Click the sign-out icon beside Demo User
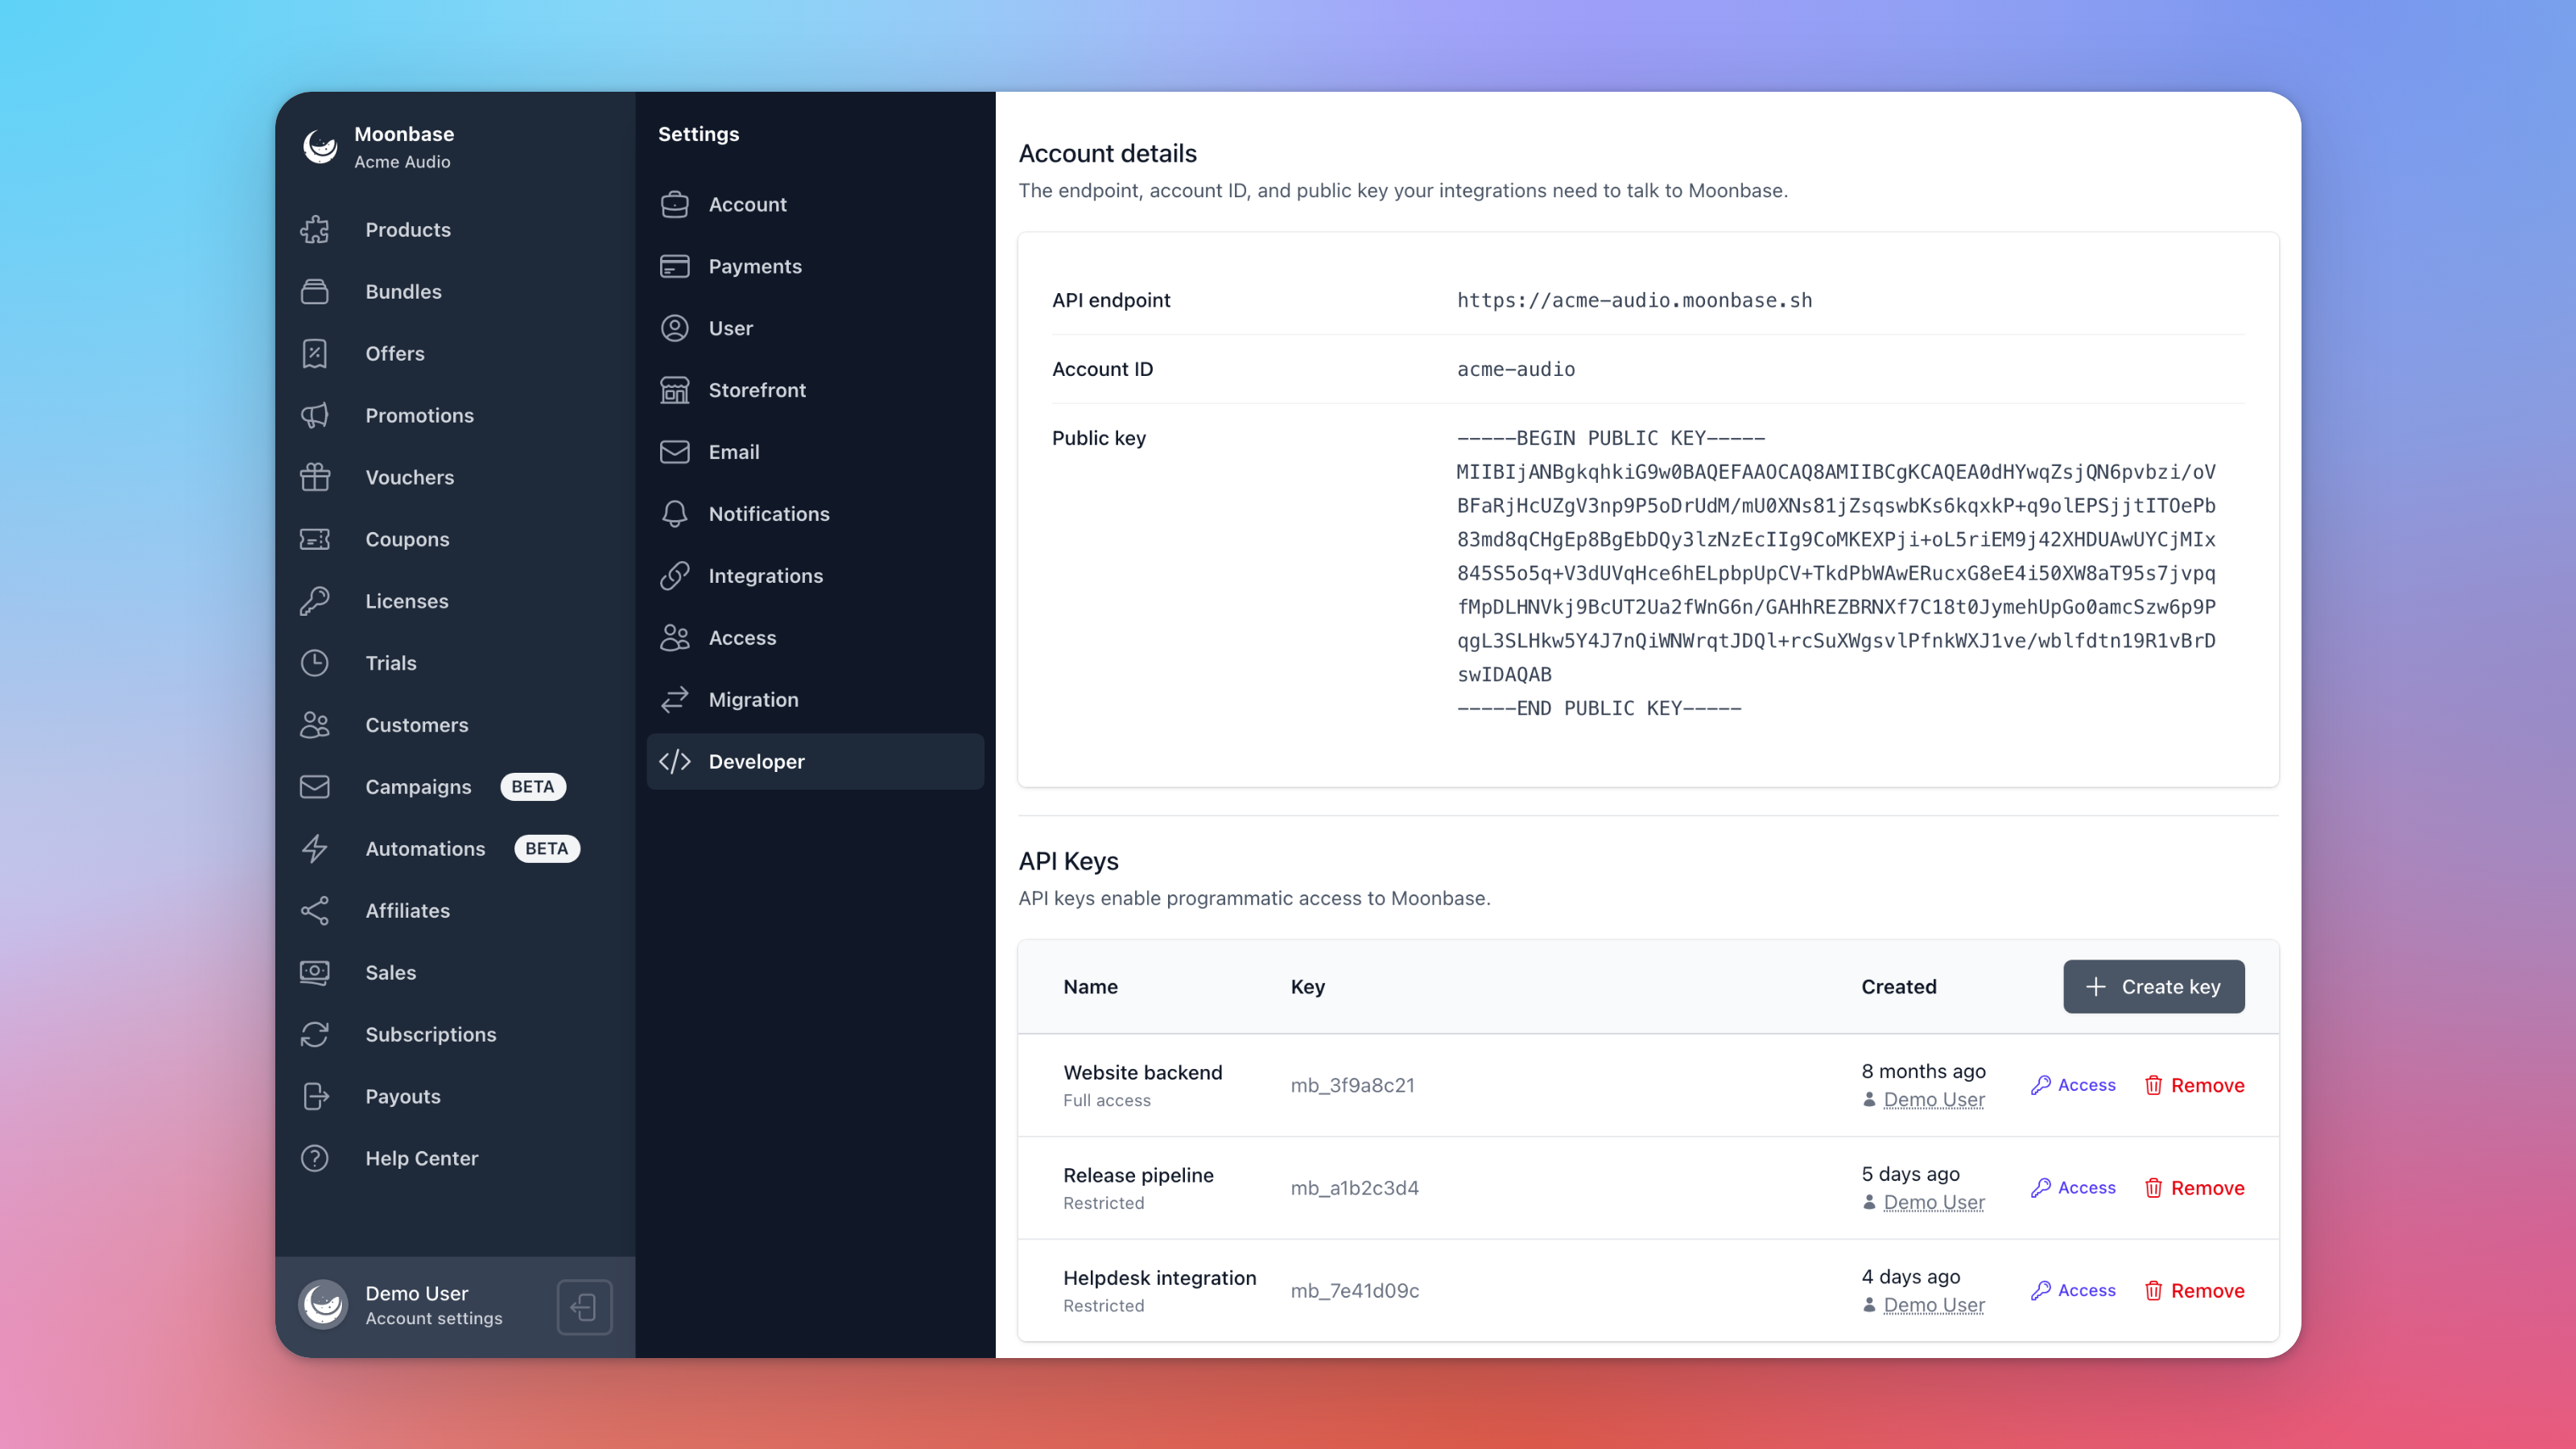2576x1449 pixels. click(x=584, y=1306)
